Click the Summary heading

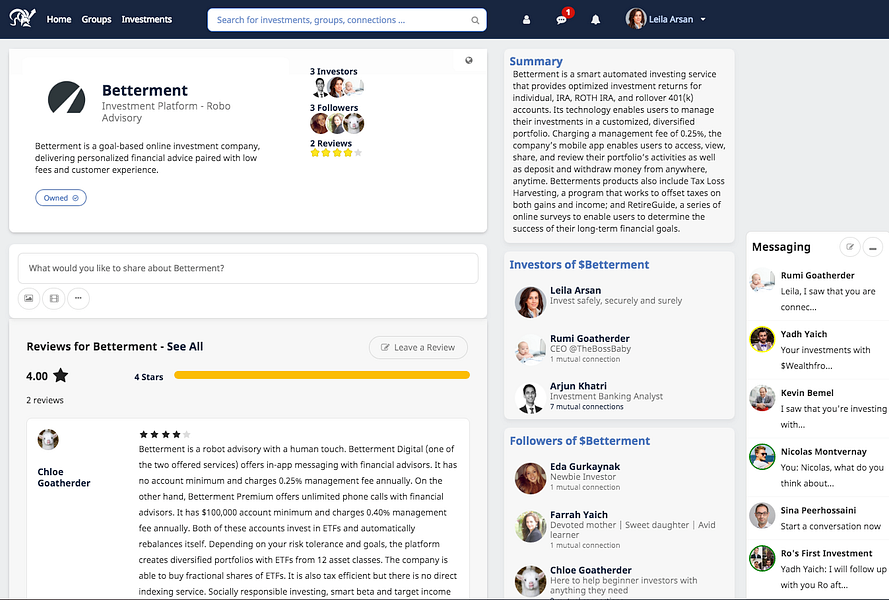tap(536, 61)
